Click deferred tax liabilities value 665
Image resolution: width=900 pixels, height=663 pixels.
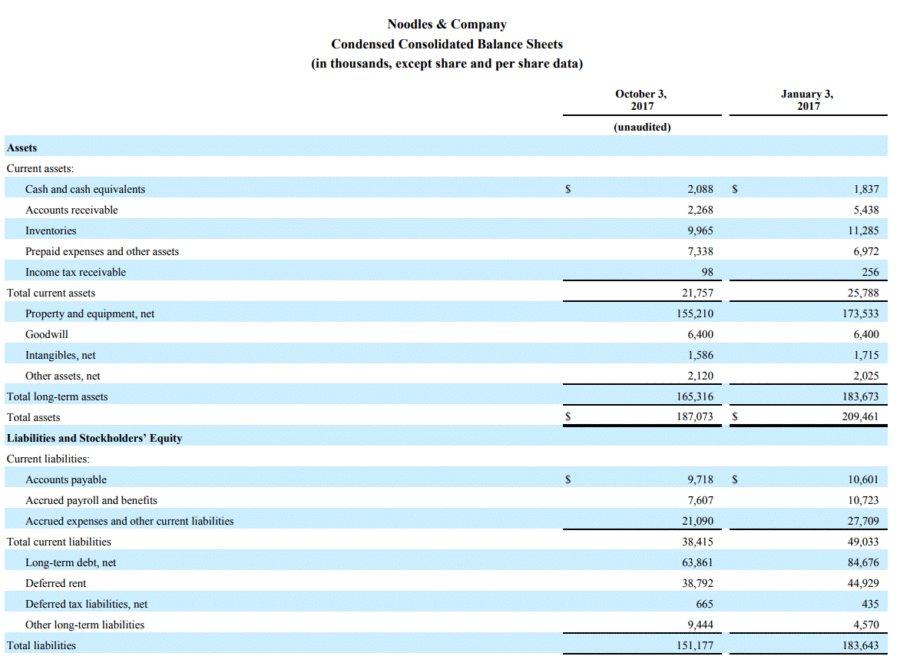point(704,604)
